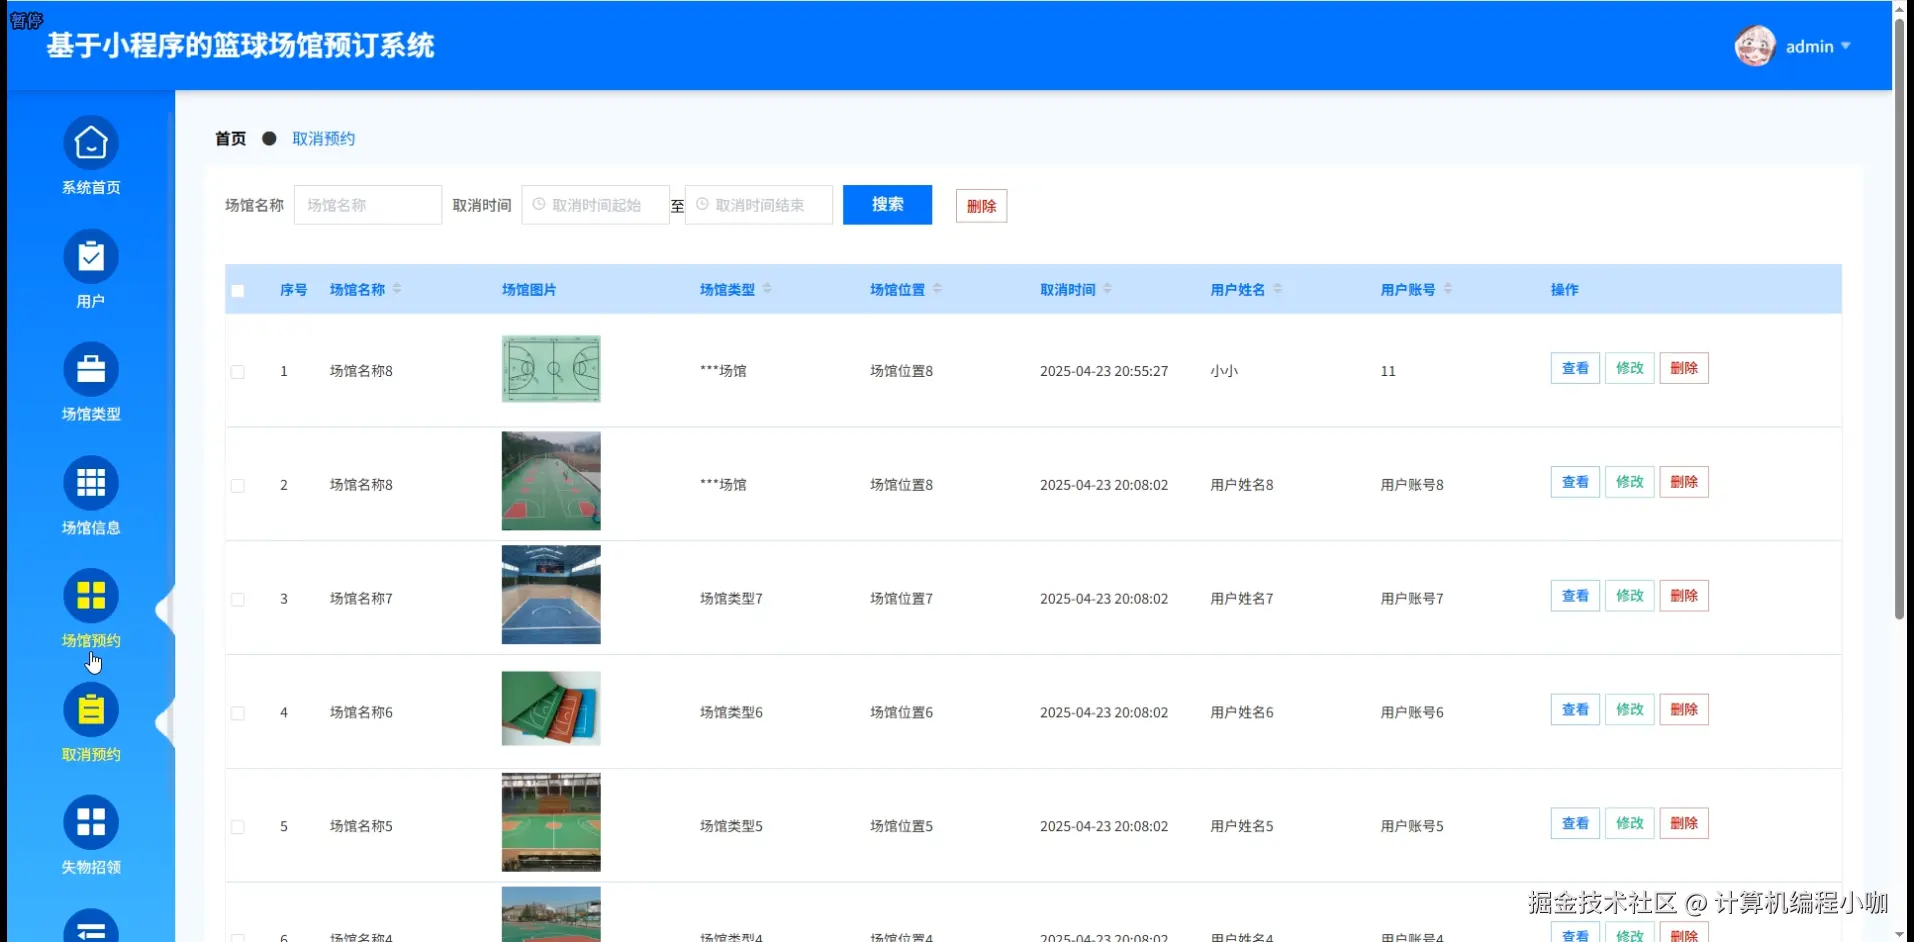Delete row 5 with 删除 button
This screenshot has height=942, width=1914.
point(1684,823)
